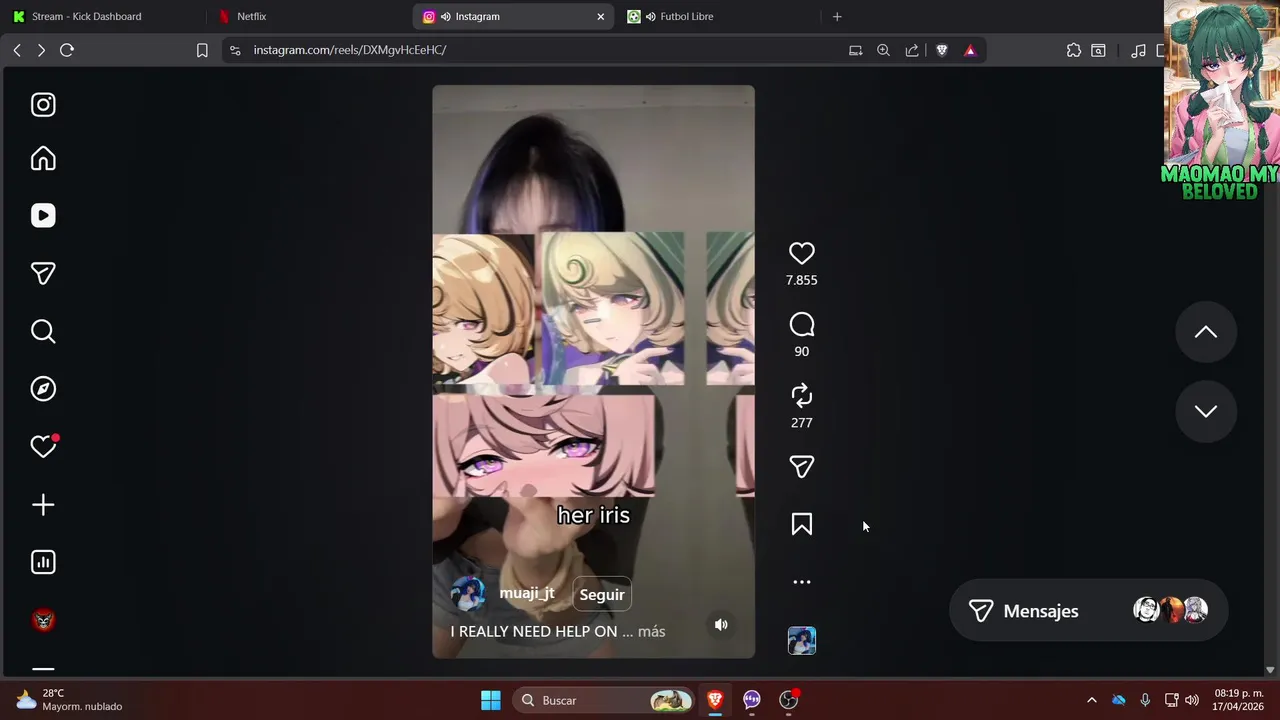Open network status tray icon

click(1172, 700)
